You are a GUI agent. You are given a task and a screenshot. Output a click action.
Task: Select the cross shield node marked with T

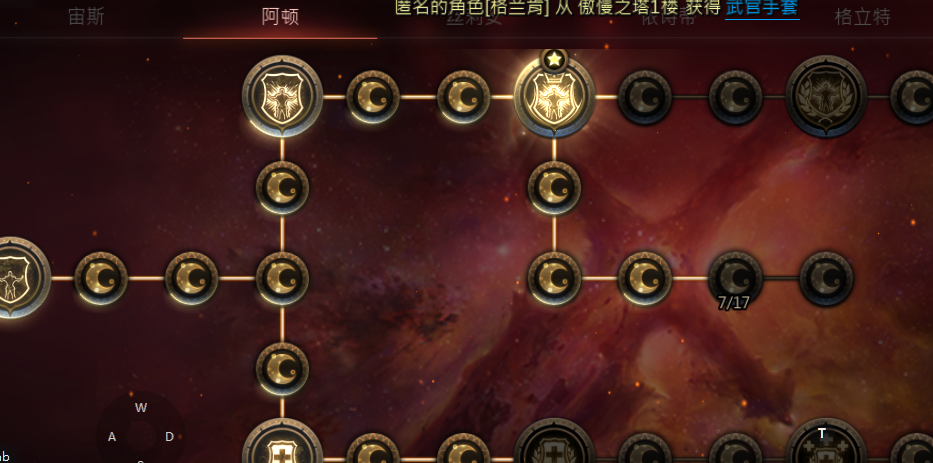(826, 442)
